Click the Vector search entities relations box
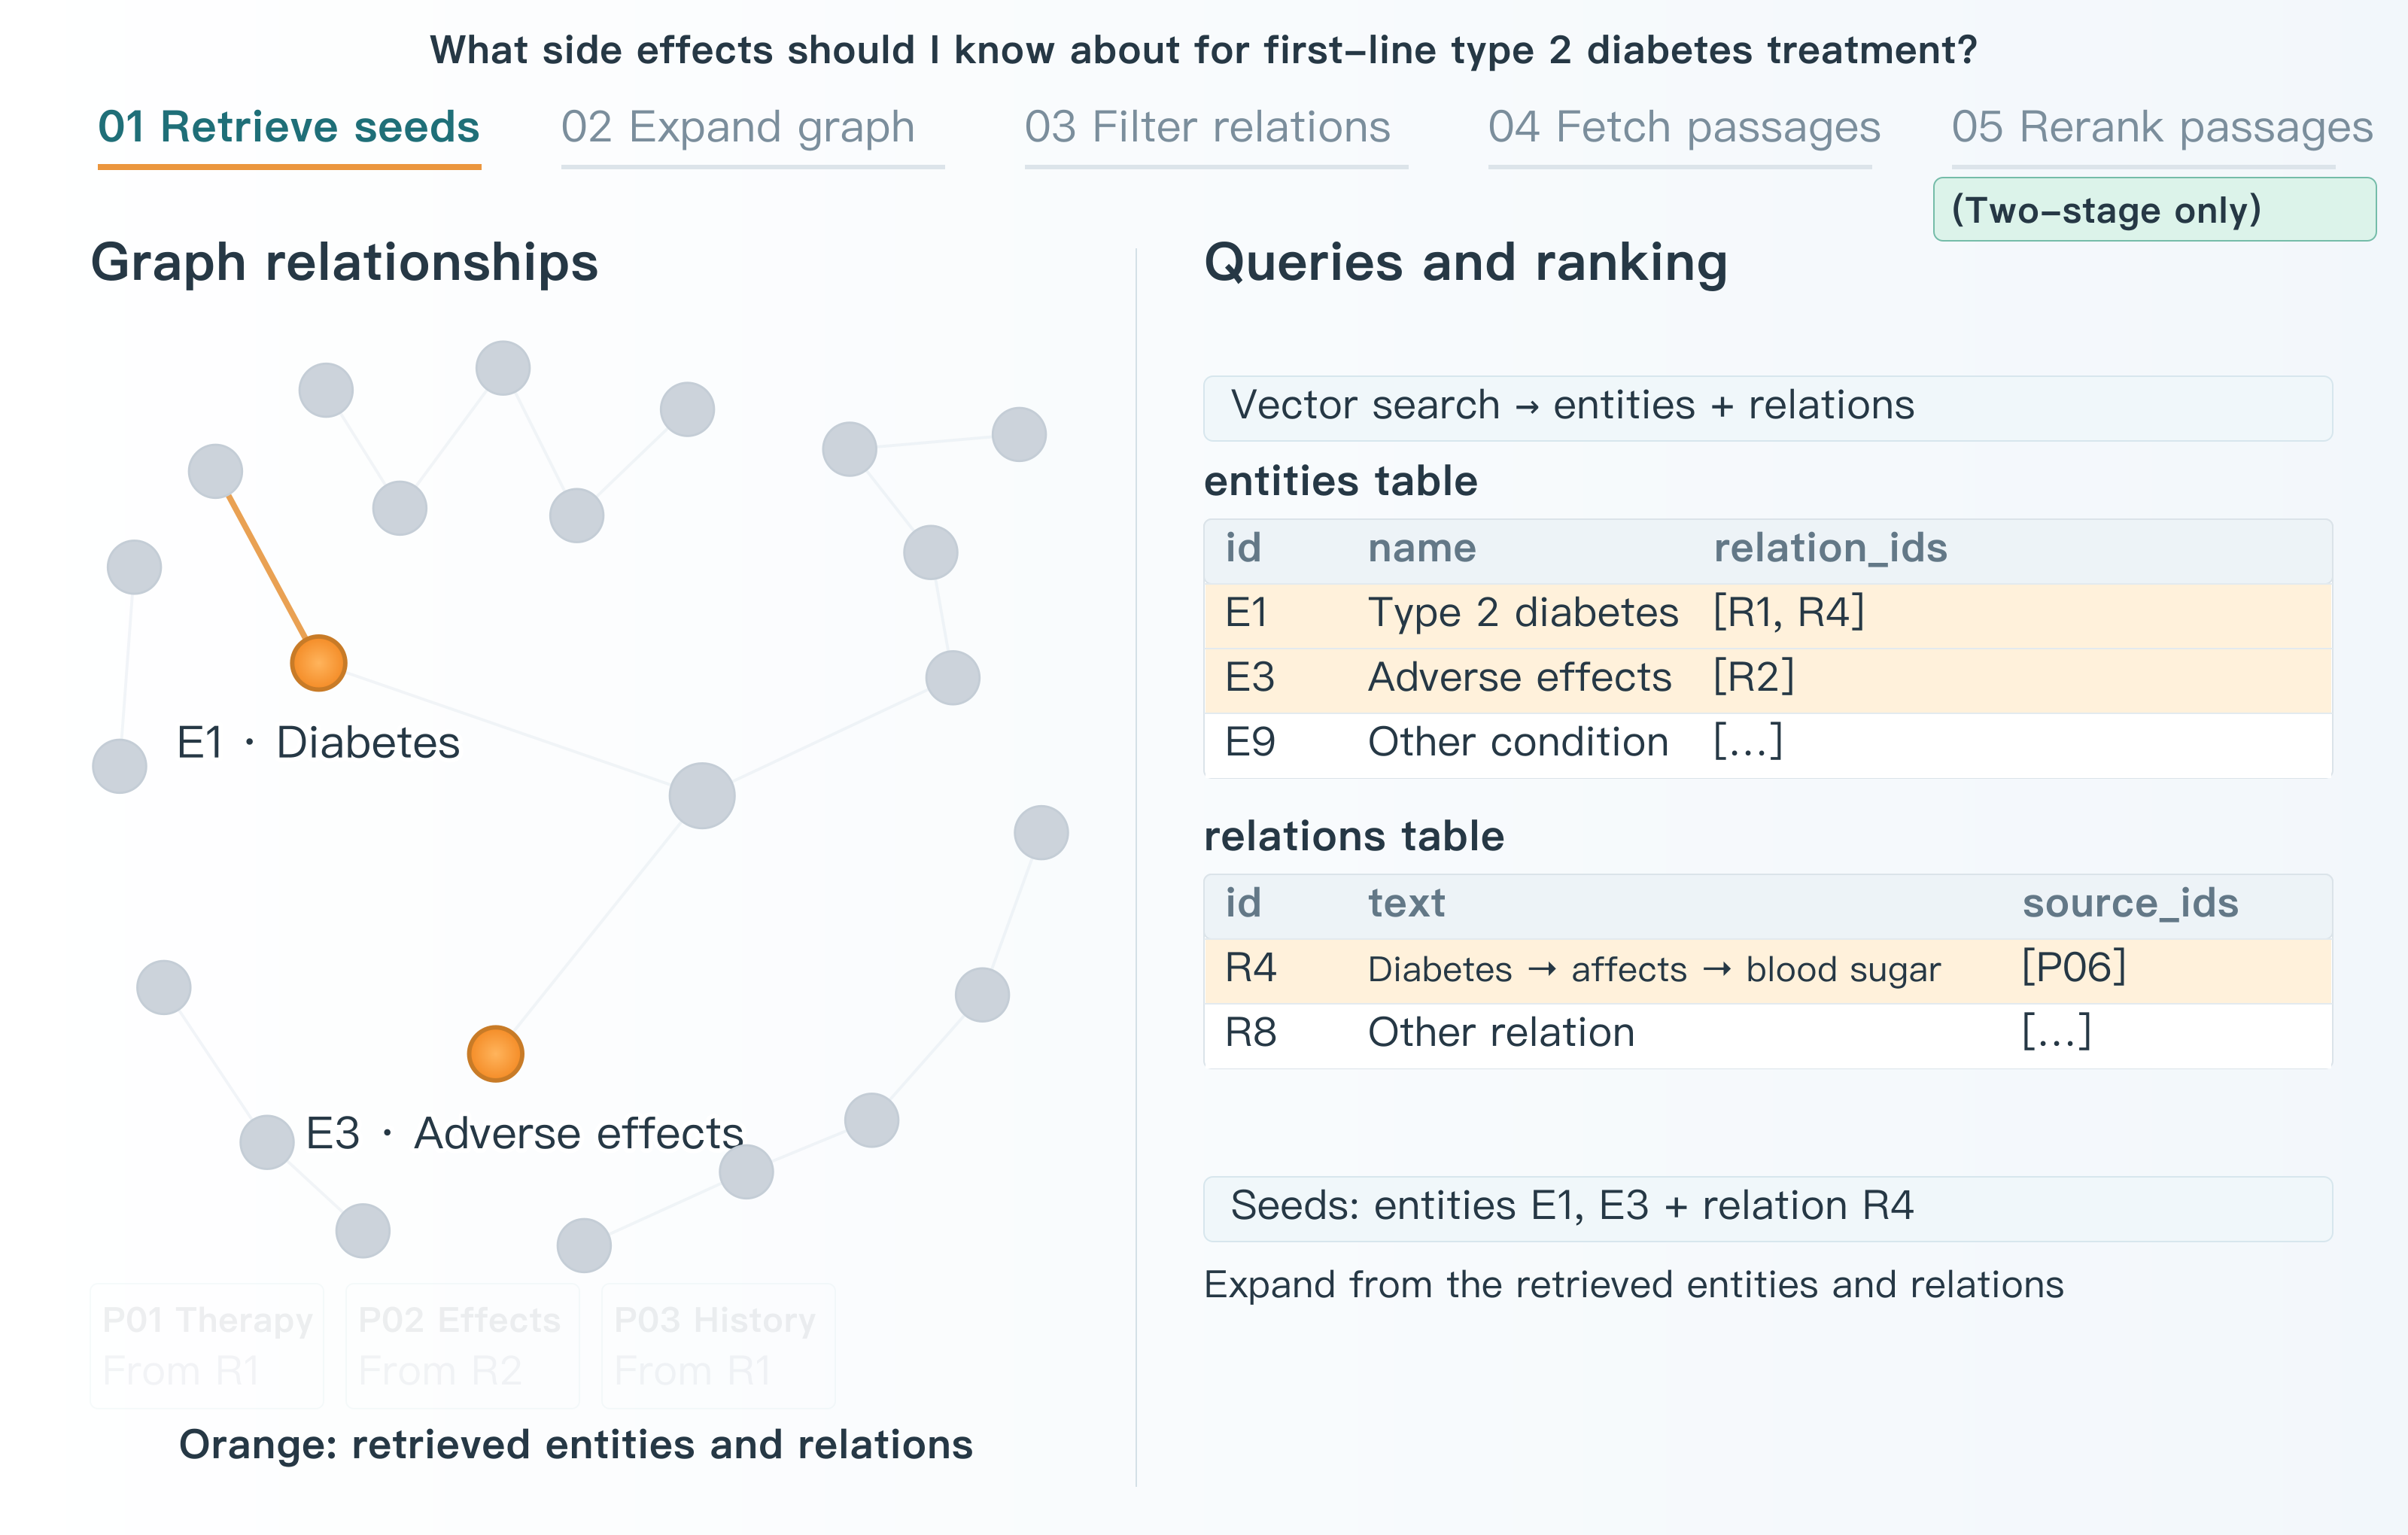 [1767, 408]
